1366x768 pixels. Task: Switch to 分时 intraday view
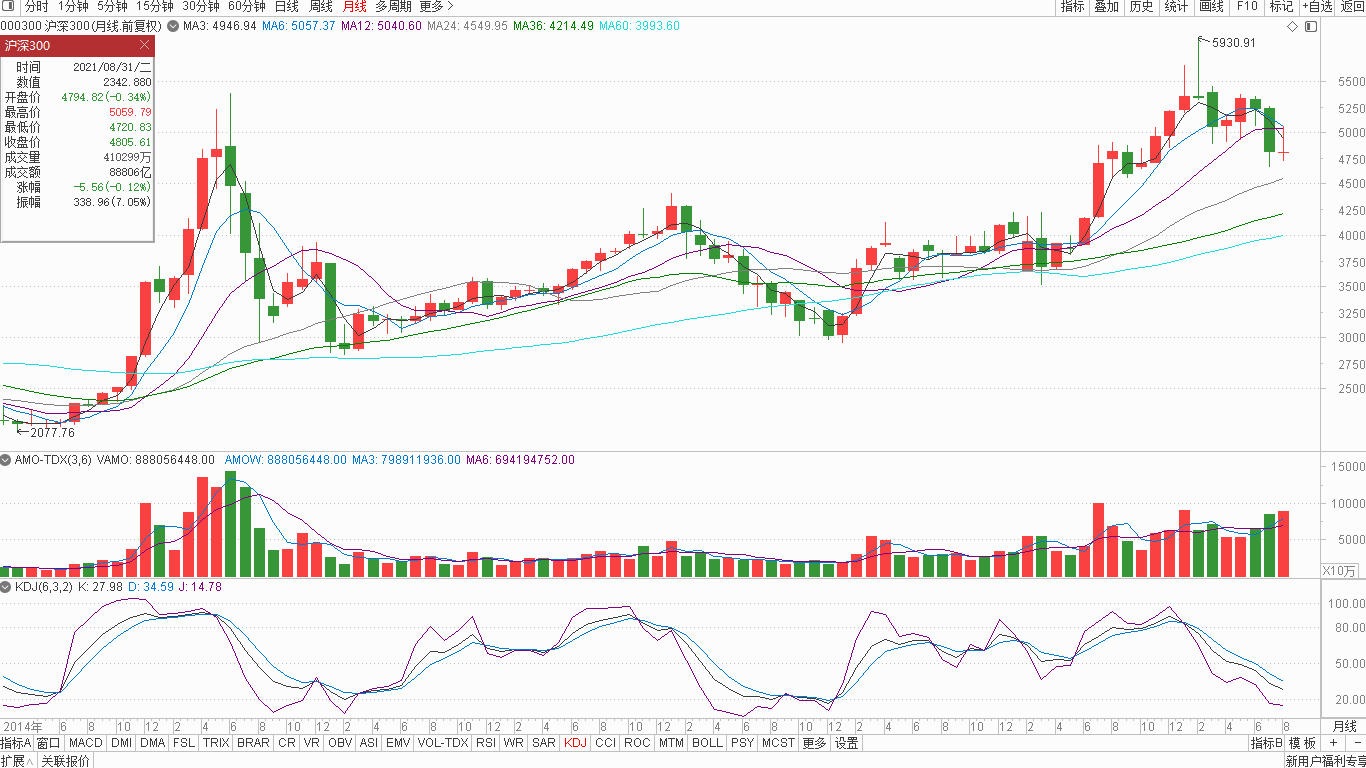(36, 6)
